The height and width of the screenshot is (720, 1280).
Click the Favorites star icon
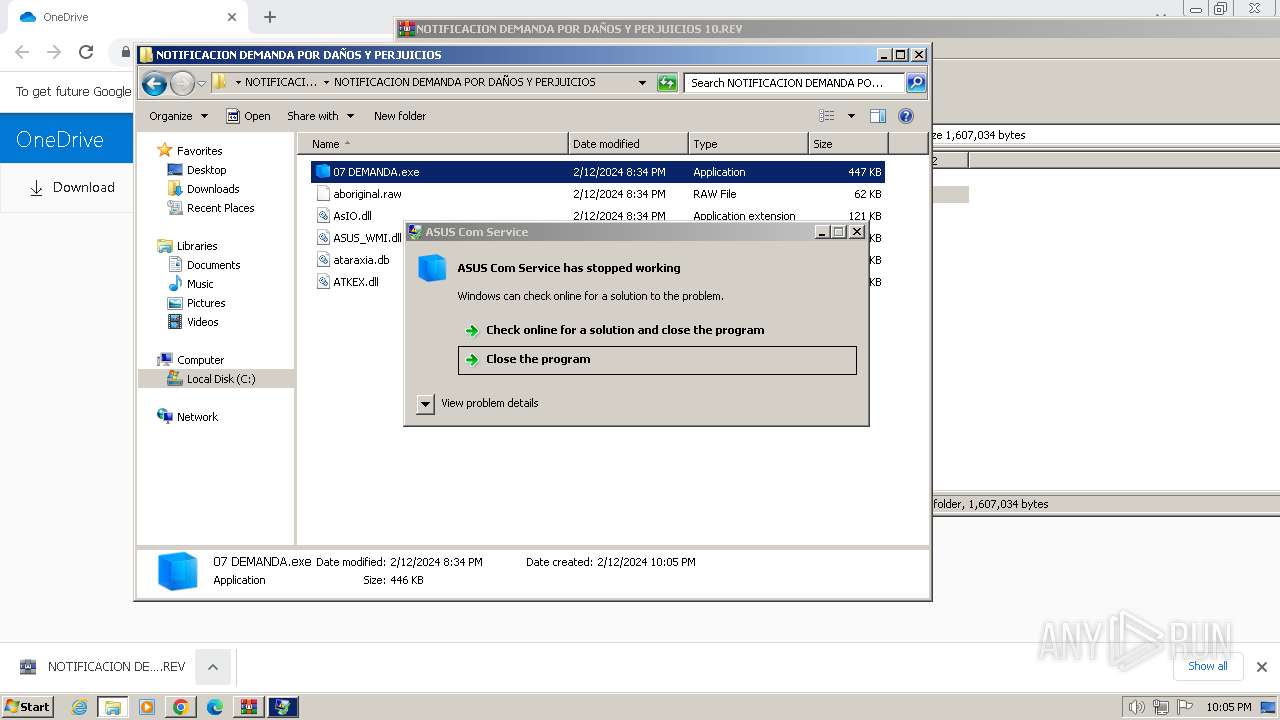tap(165, 150)
